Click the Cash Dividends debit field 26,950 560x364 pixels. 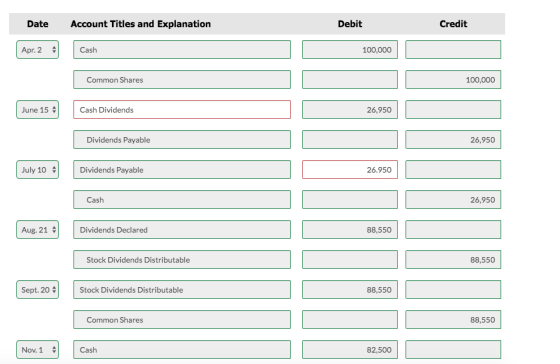[x=350, y=110]
